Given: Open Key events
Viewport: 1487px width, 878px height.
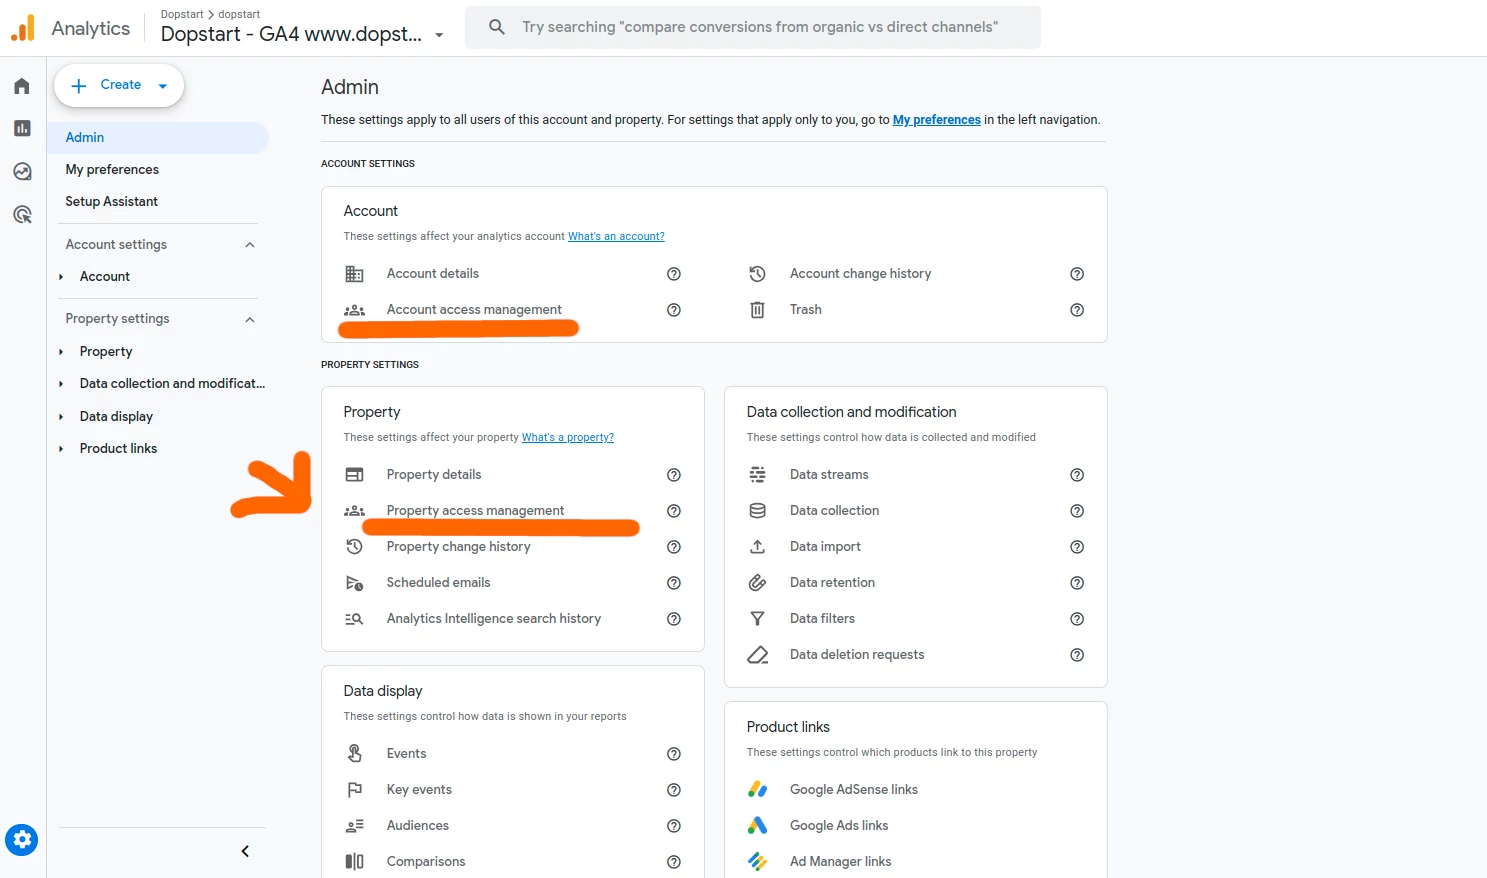Looking at the screenshot, I should (x=419, y=790).
